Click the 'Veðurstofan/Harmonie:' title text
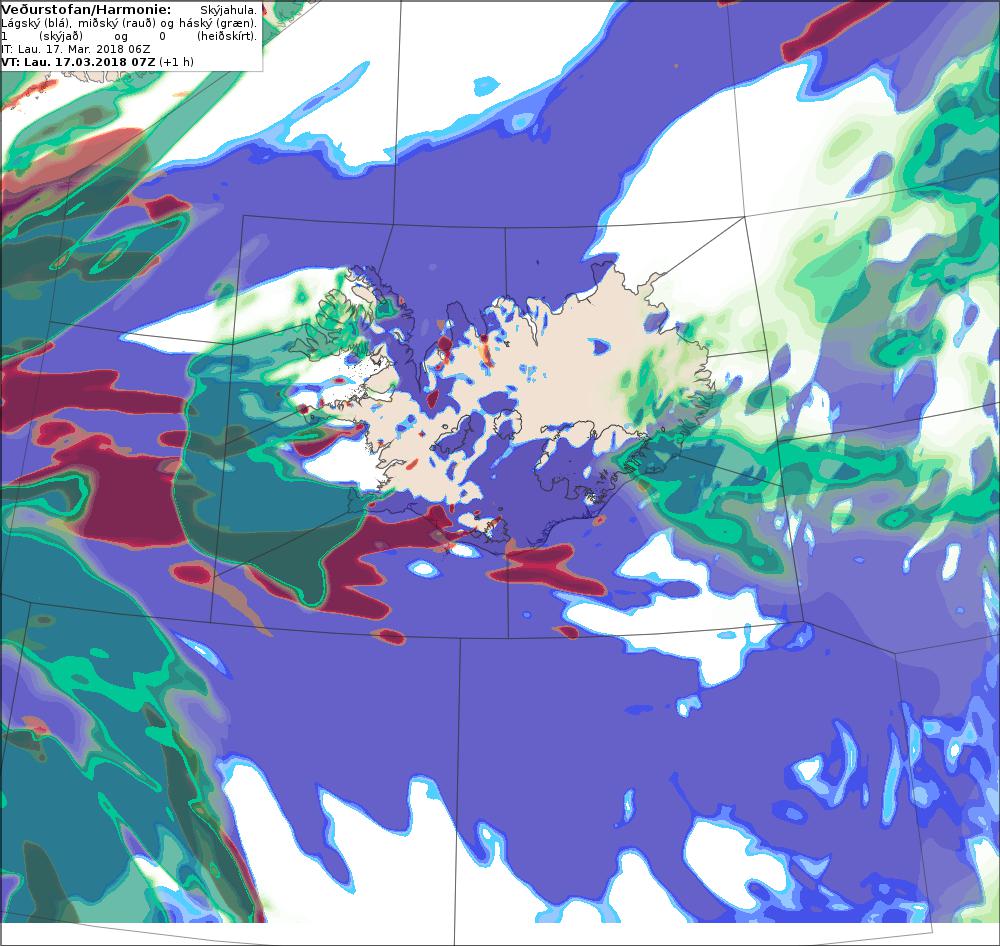Screen dimensions: 1000x946 click(86, 10)
